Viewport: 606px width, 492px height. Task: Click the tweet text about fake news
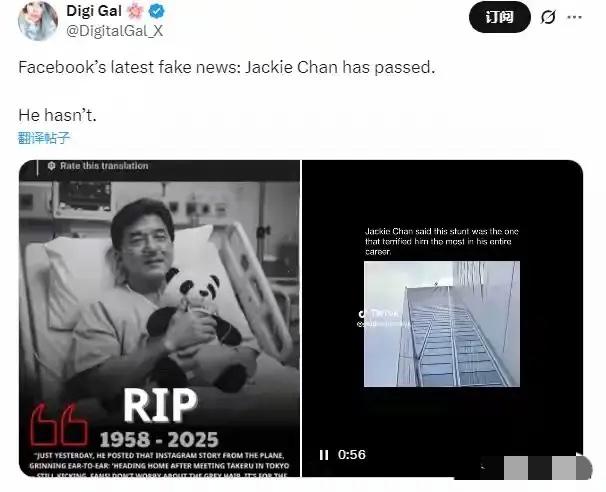[226, 67]
